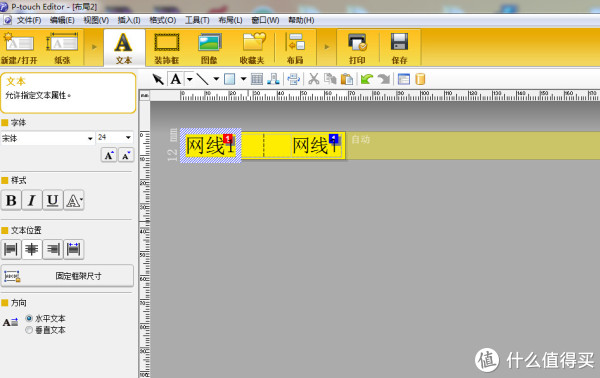This screenshot has height=378, width=600.
Task: Toggle Italic text style
Action: 32,200
